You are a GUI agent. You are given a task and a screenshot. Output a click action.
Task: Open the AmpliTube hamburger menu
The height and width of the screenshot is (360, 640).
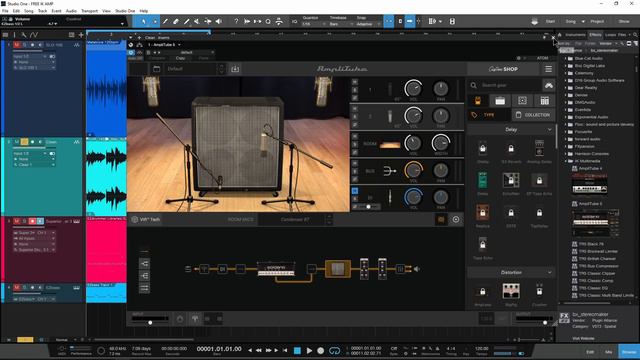[548, 69]
